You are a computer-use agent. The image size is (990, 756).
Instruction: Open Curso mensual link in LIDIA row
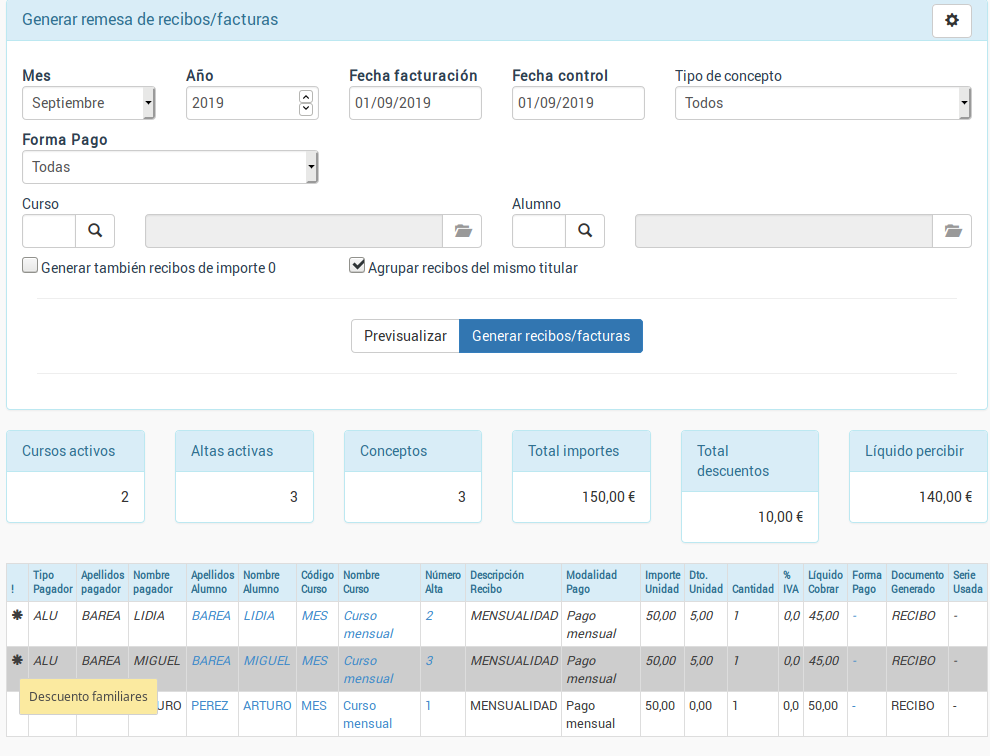[x=368, y=624]
